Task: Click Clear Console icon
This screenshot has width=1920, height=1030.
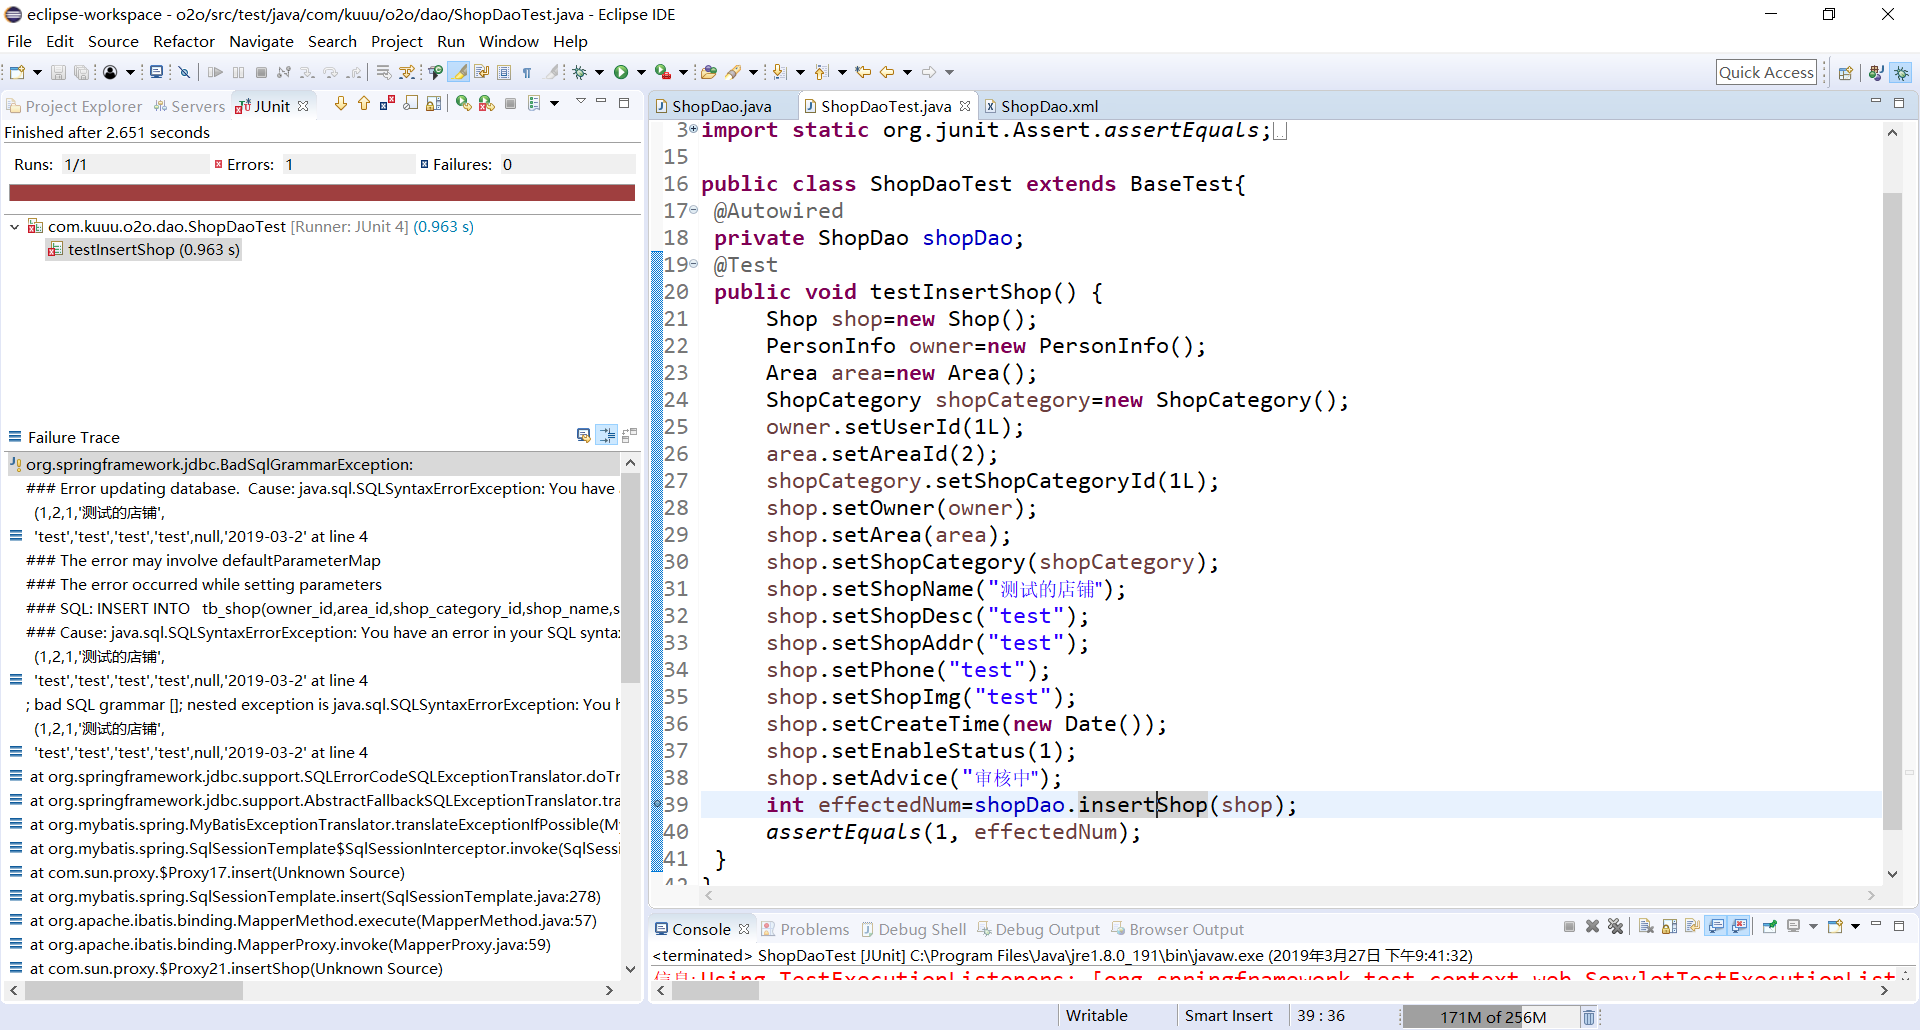Action: point(1646,927)
